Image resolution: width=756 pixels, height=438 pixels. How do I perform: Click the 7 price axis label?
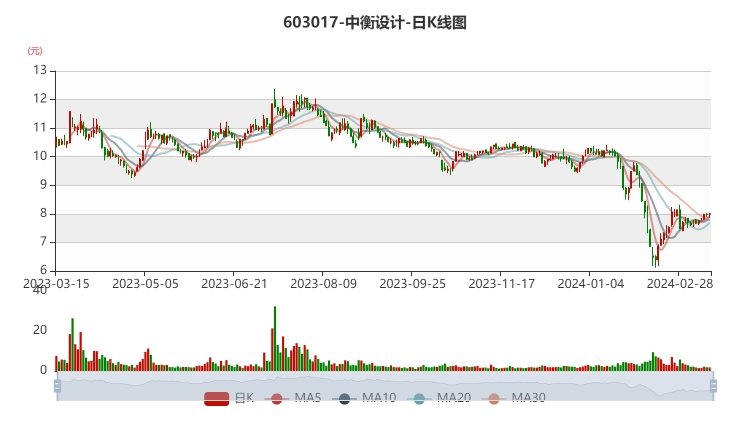tap(43, 242)
